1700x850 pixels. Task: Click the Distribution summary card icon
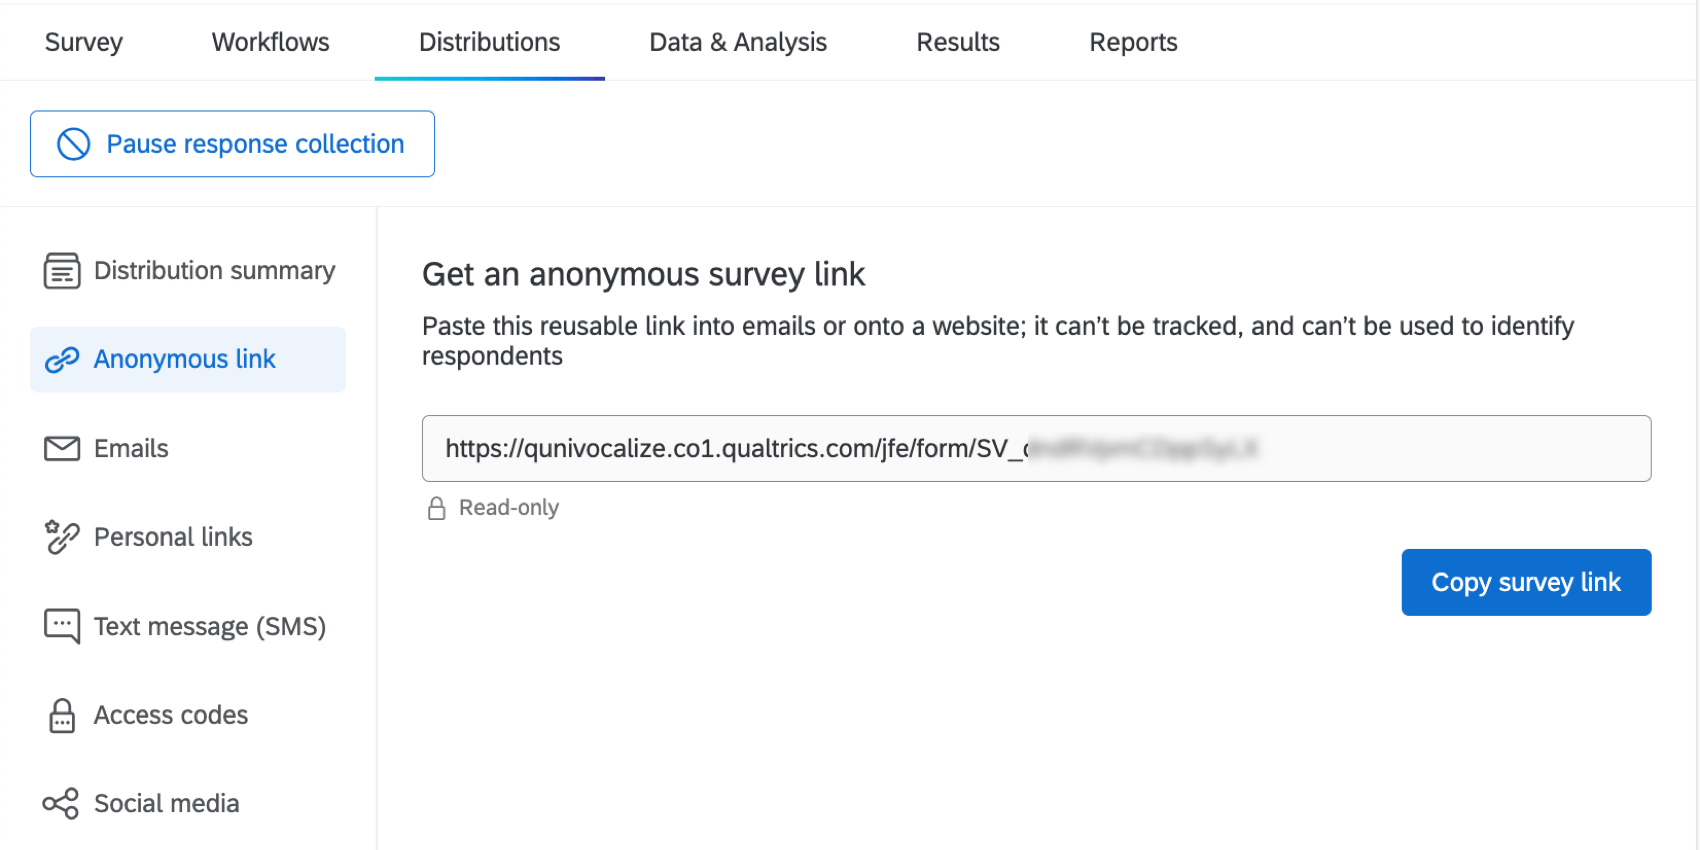[61, 270]
